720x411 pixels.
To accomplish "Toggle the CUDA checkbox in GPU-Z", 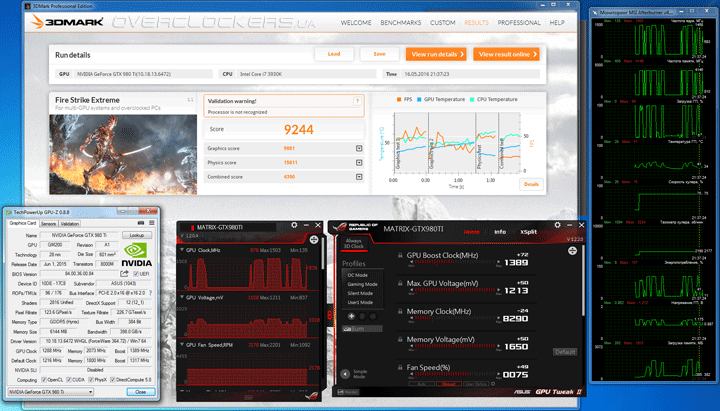I will point(69,380).
